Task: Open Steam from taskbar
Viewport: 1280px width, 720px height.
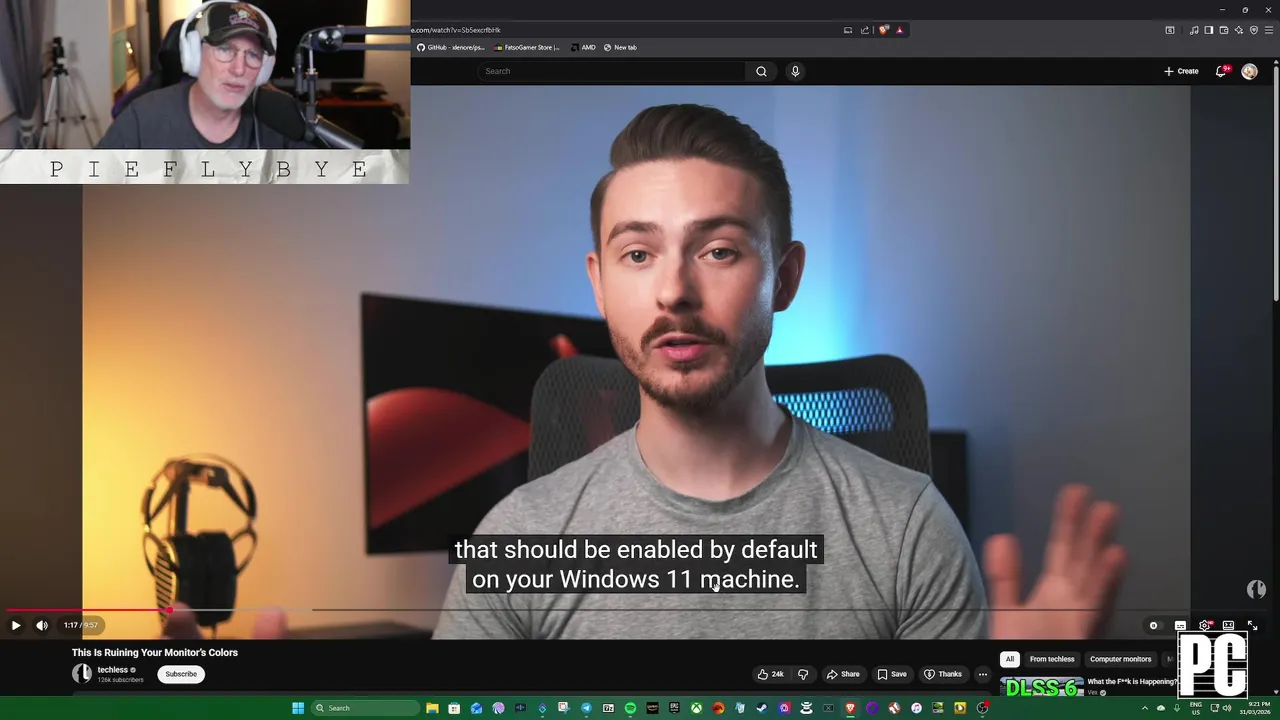Action: click(762, 708)
